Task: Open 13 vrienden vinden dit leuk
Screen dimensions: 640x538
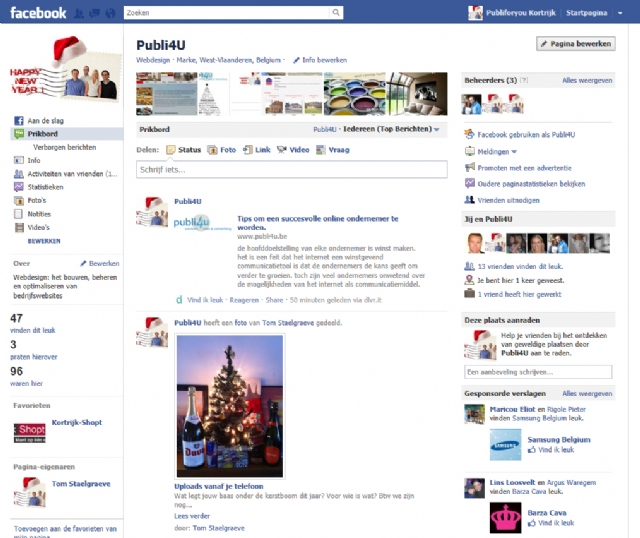Action: [x=520, y=267]
